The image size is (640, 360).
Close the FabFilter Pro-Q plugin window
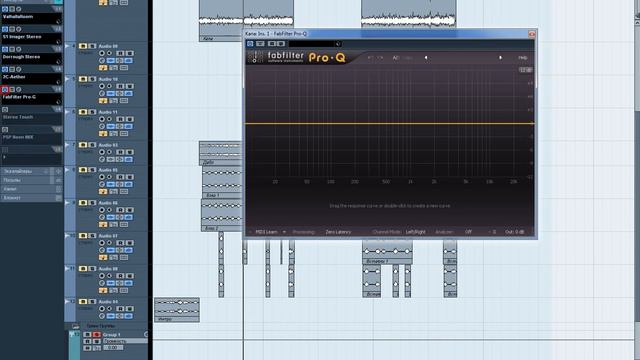(531, 34)
